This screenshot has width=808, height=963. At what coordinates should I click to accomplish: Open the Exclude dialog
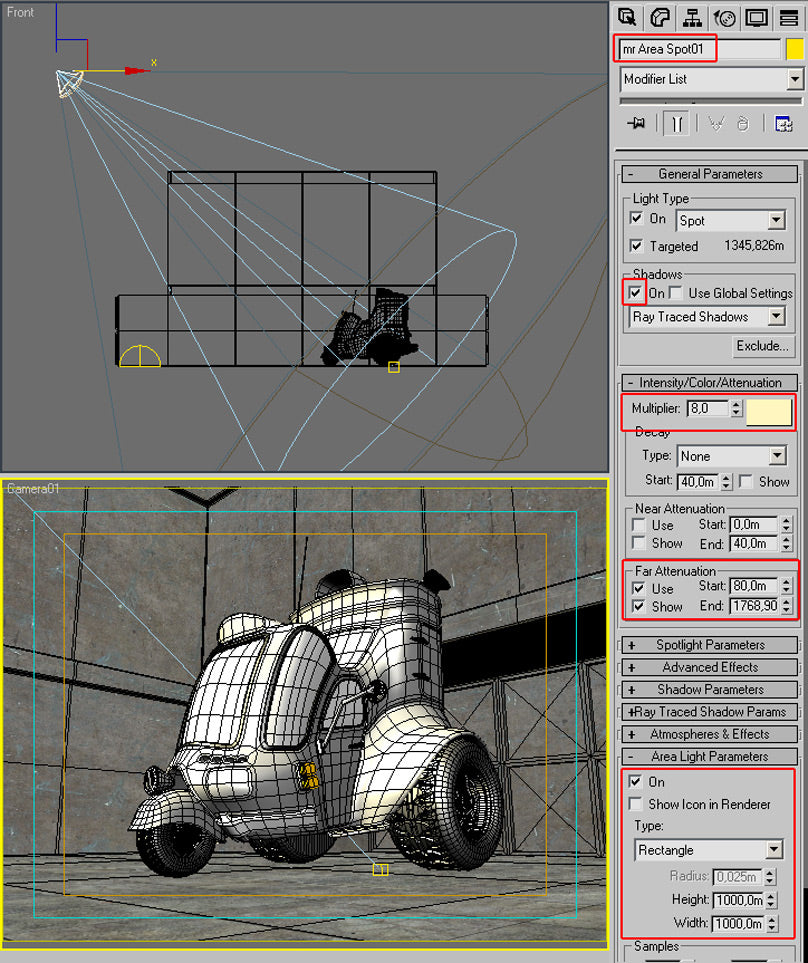pyautogui.click(x=763, y=346)
